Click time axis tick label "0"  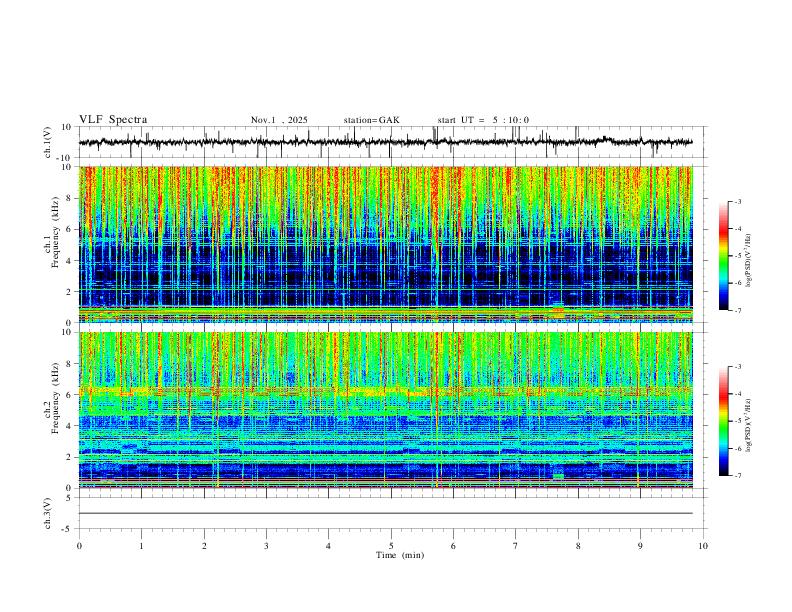click(x=79, y=546)
